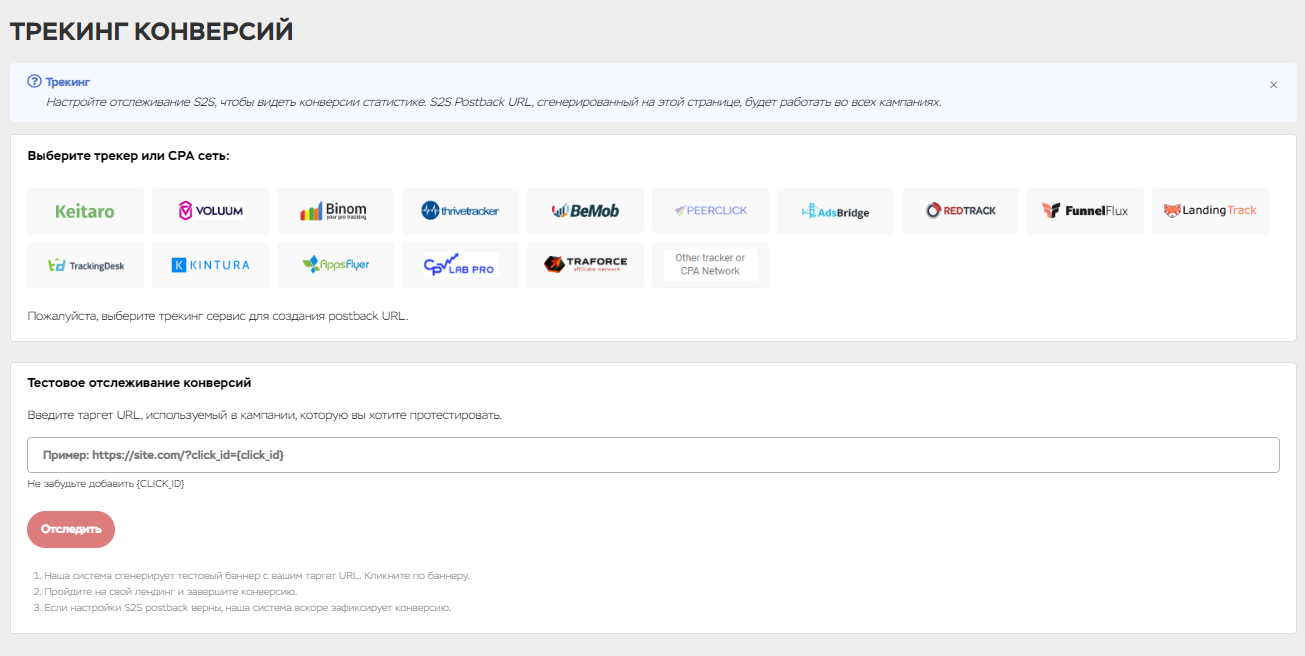Click the Не забудьте добавить {CLICK_ID} hint

[x=105, y=484]
